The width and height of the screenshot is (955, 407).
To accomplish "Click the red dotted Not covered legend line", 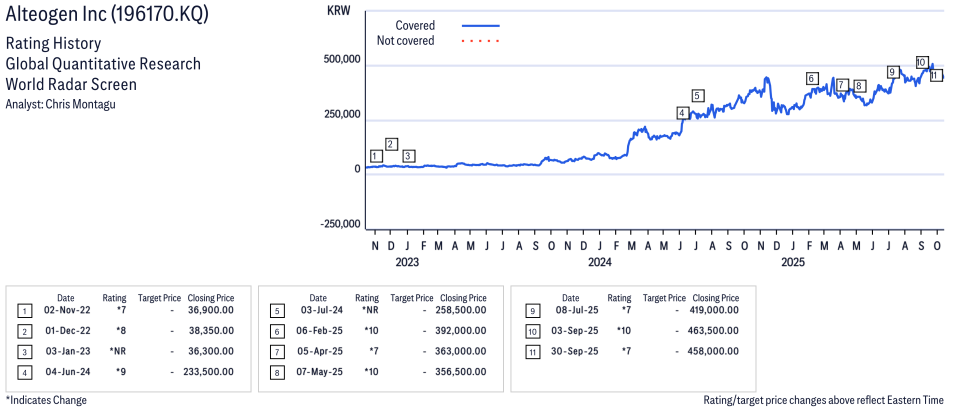I will [480, 41].
